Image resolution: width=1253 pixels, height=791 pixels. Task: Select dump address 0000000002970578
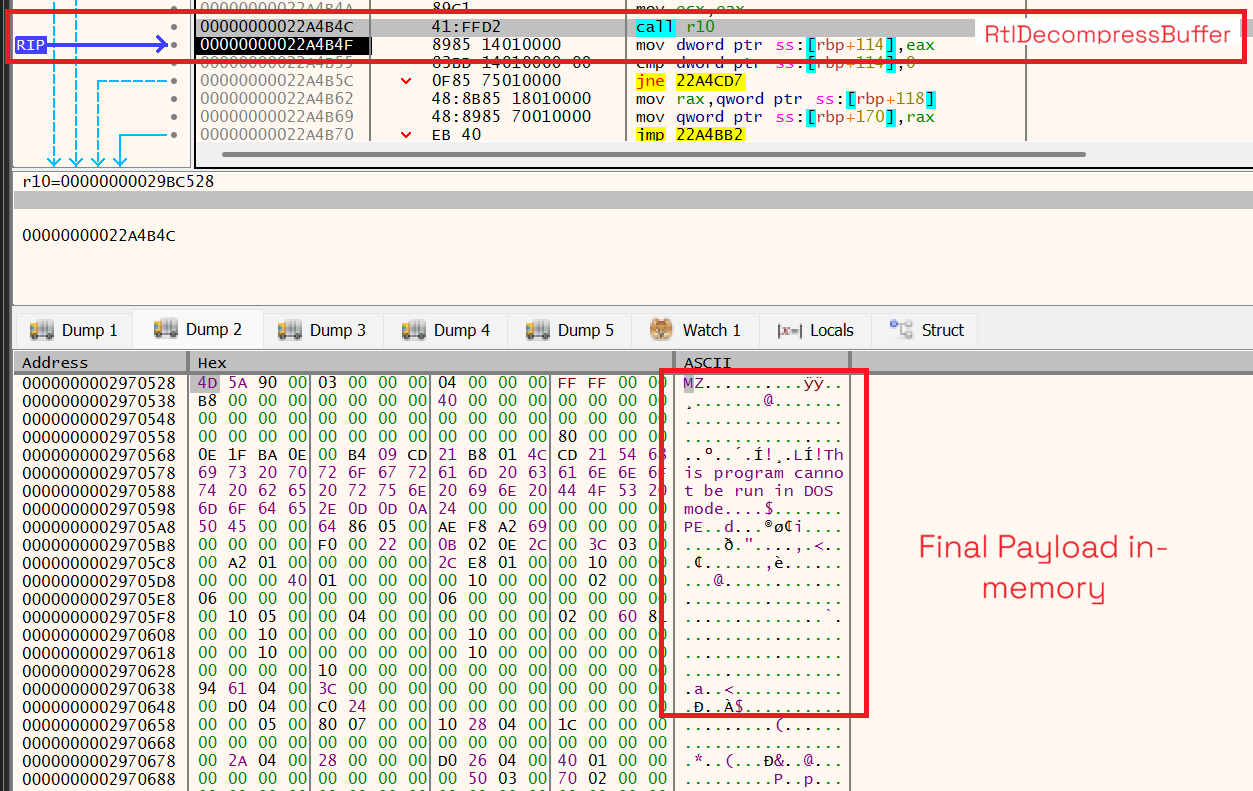pos(99,473)
